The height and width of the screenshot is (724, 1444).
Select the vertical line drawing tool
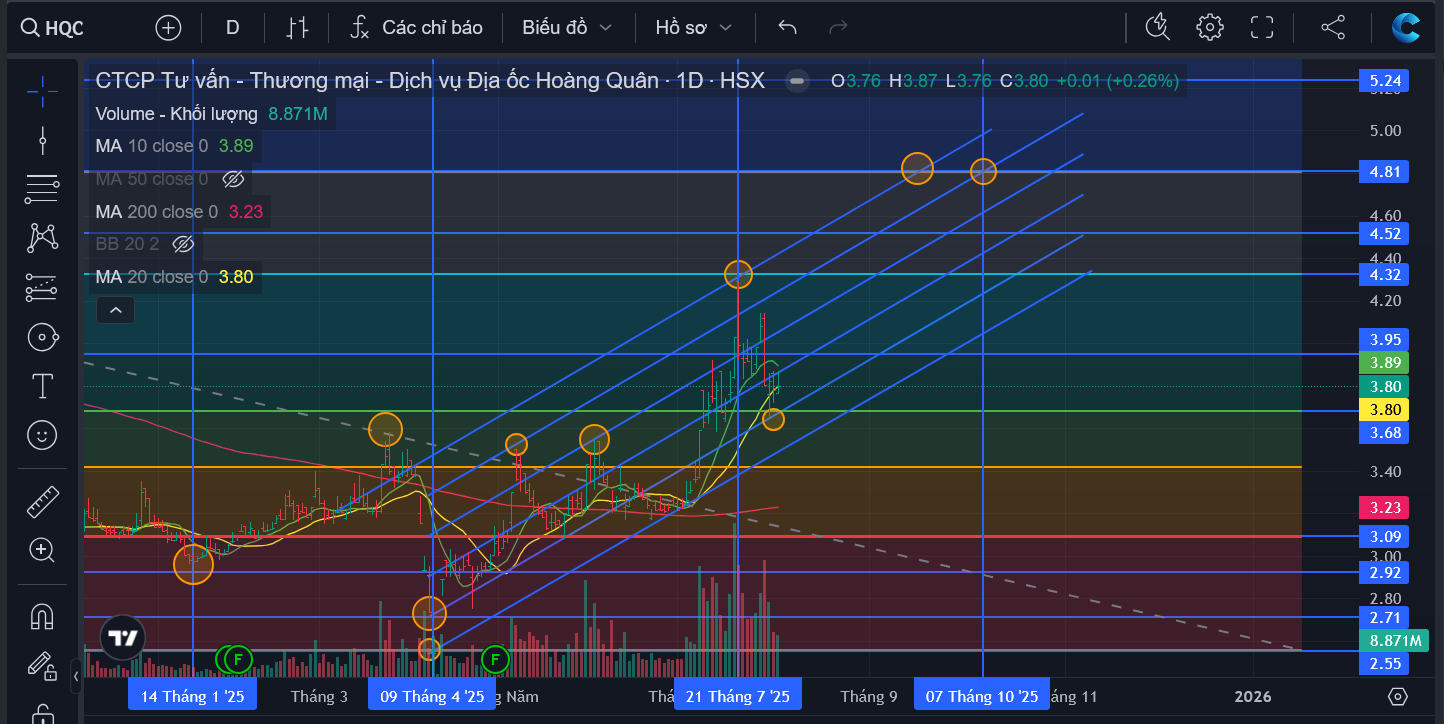click(42, 140)
